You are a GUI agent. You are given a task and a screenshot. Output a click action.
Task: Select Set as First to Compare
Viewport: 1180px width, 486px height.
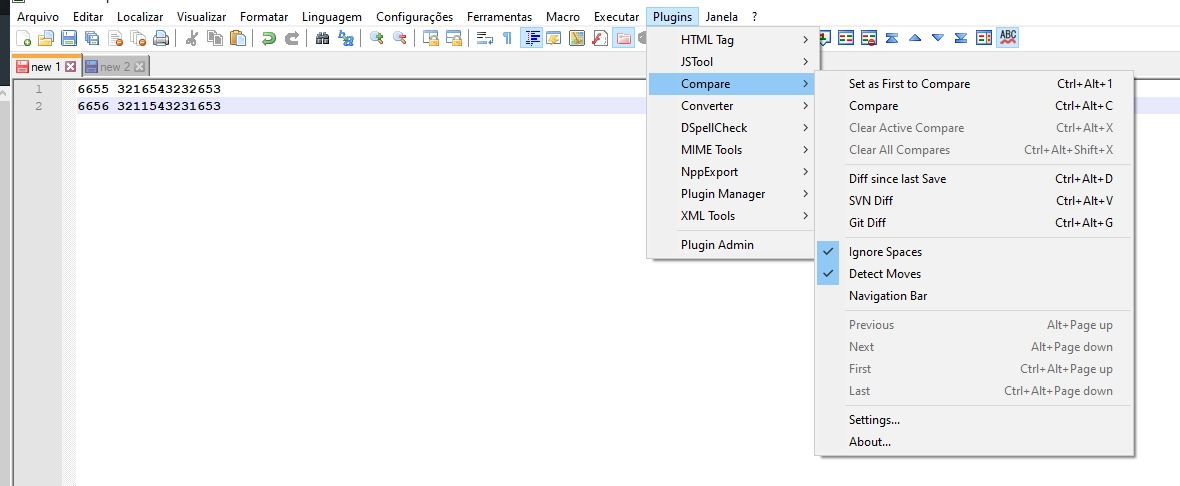tap(909, 84)
